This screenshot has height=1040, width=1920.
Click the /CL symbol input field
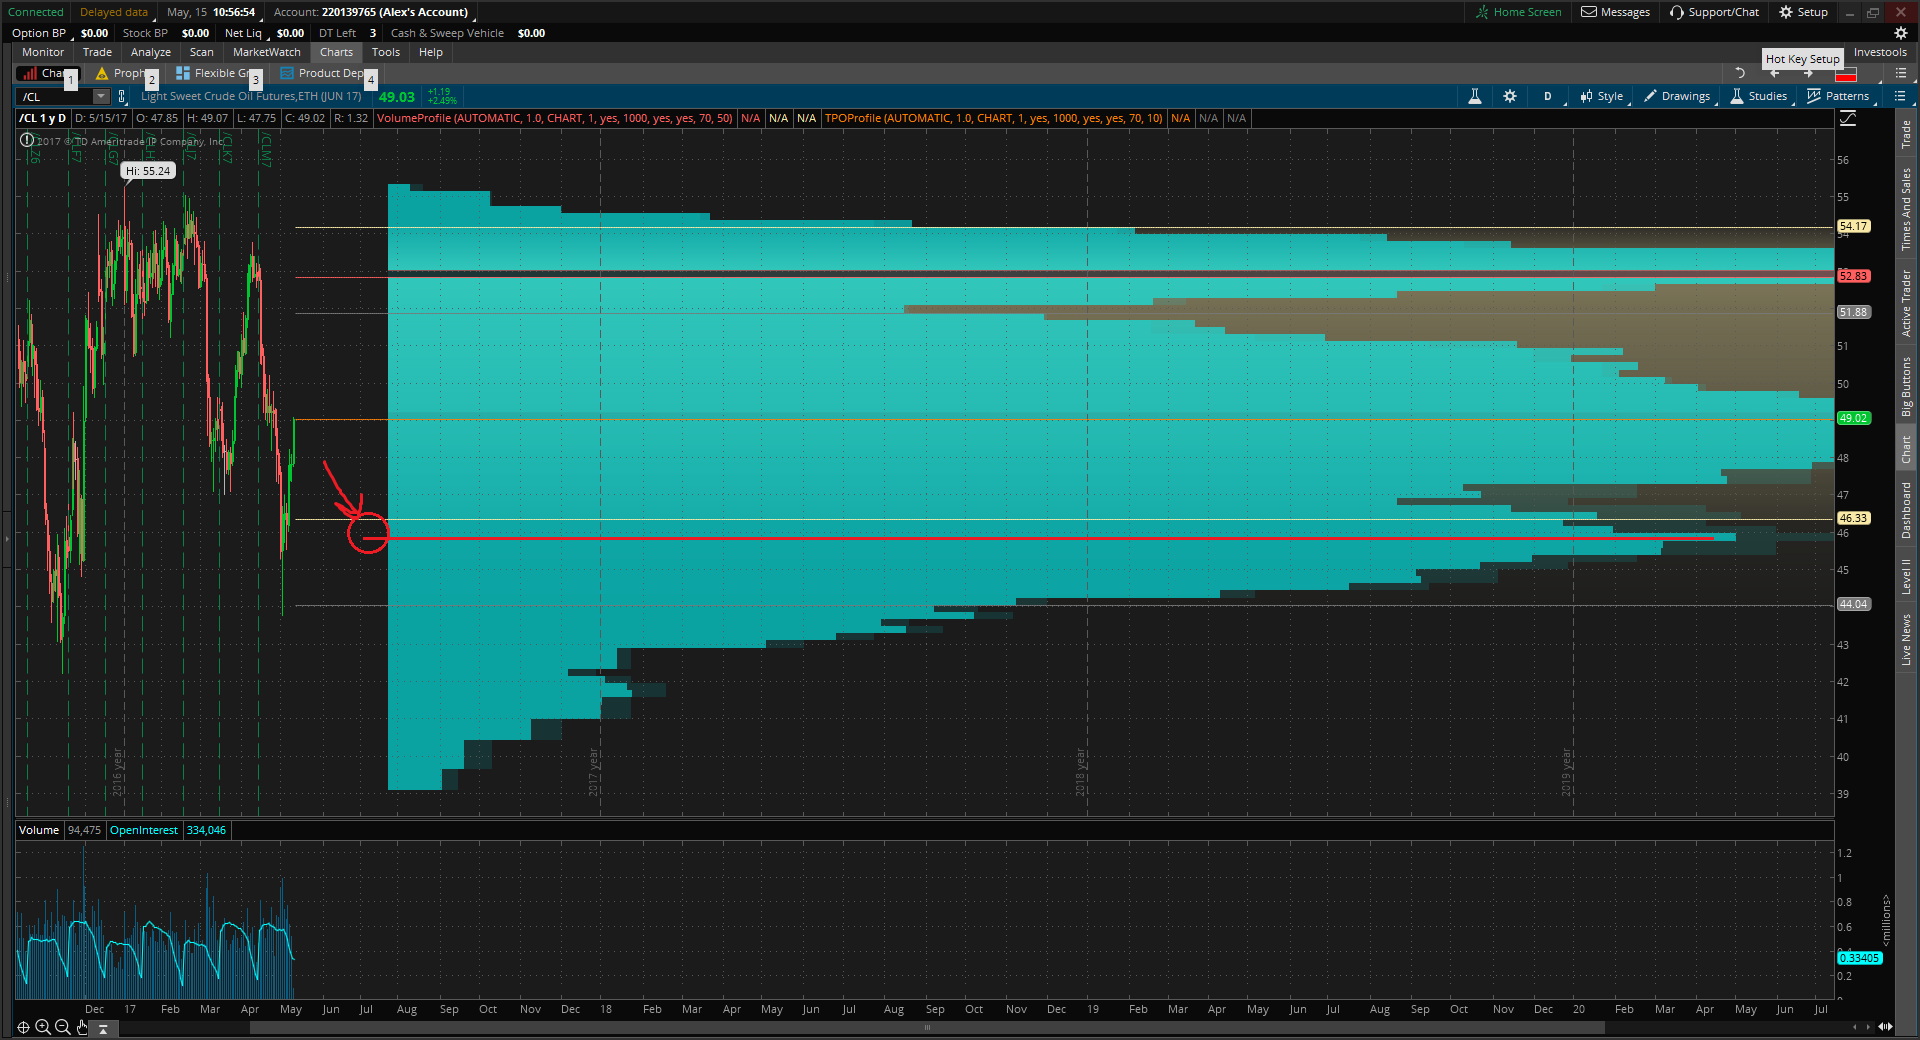(x=55, y=96)
